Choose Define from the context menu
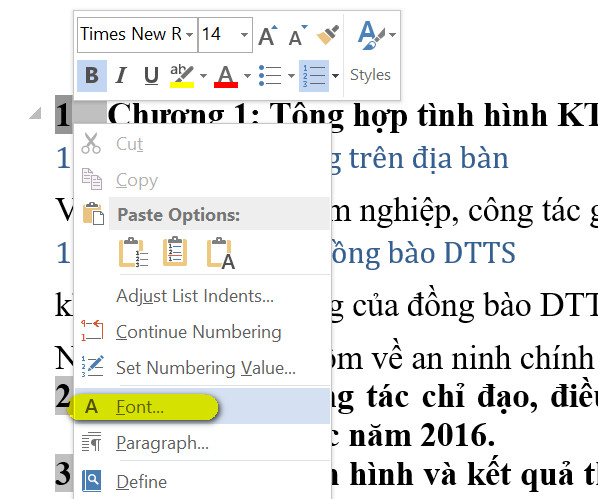Screen dimensions: 598x499 (x=202, y=481)
